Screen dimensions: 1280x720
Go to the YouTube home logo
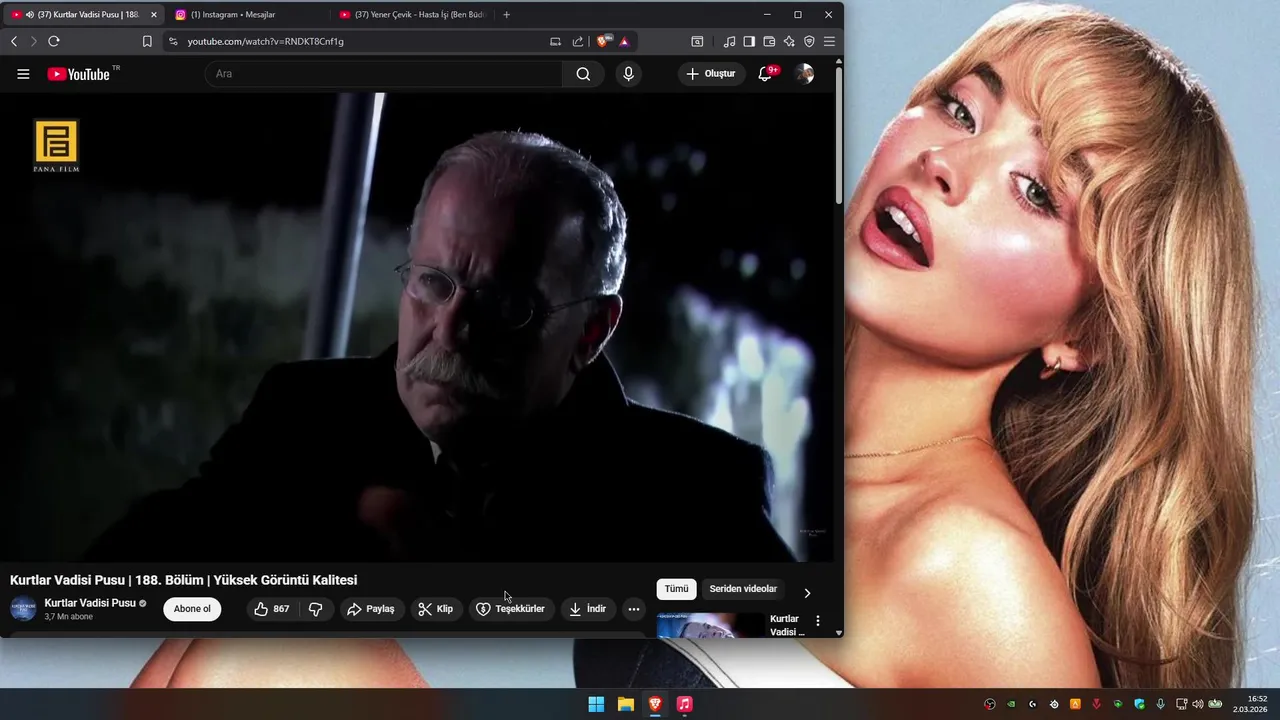(79, 74)
